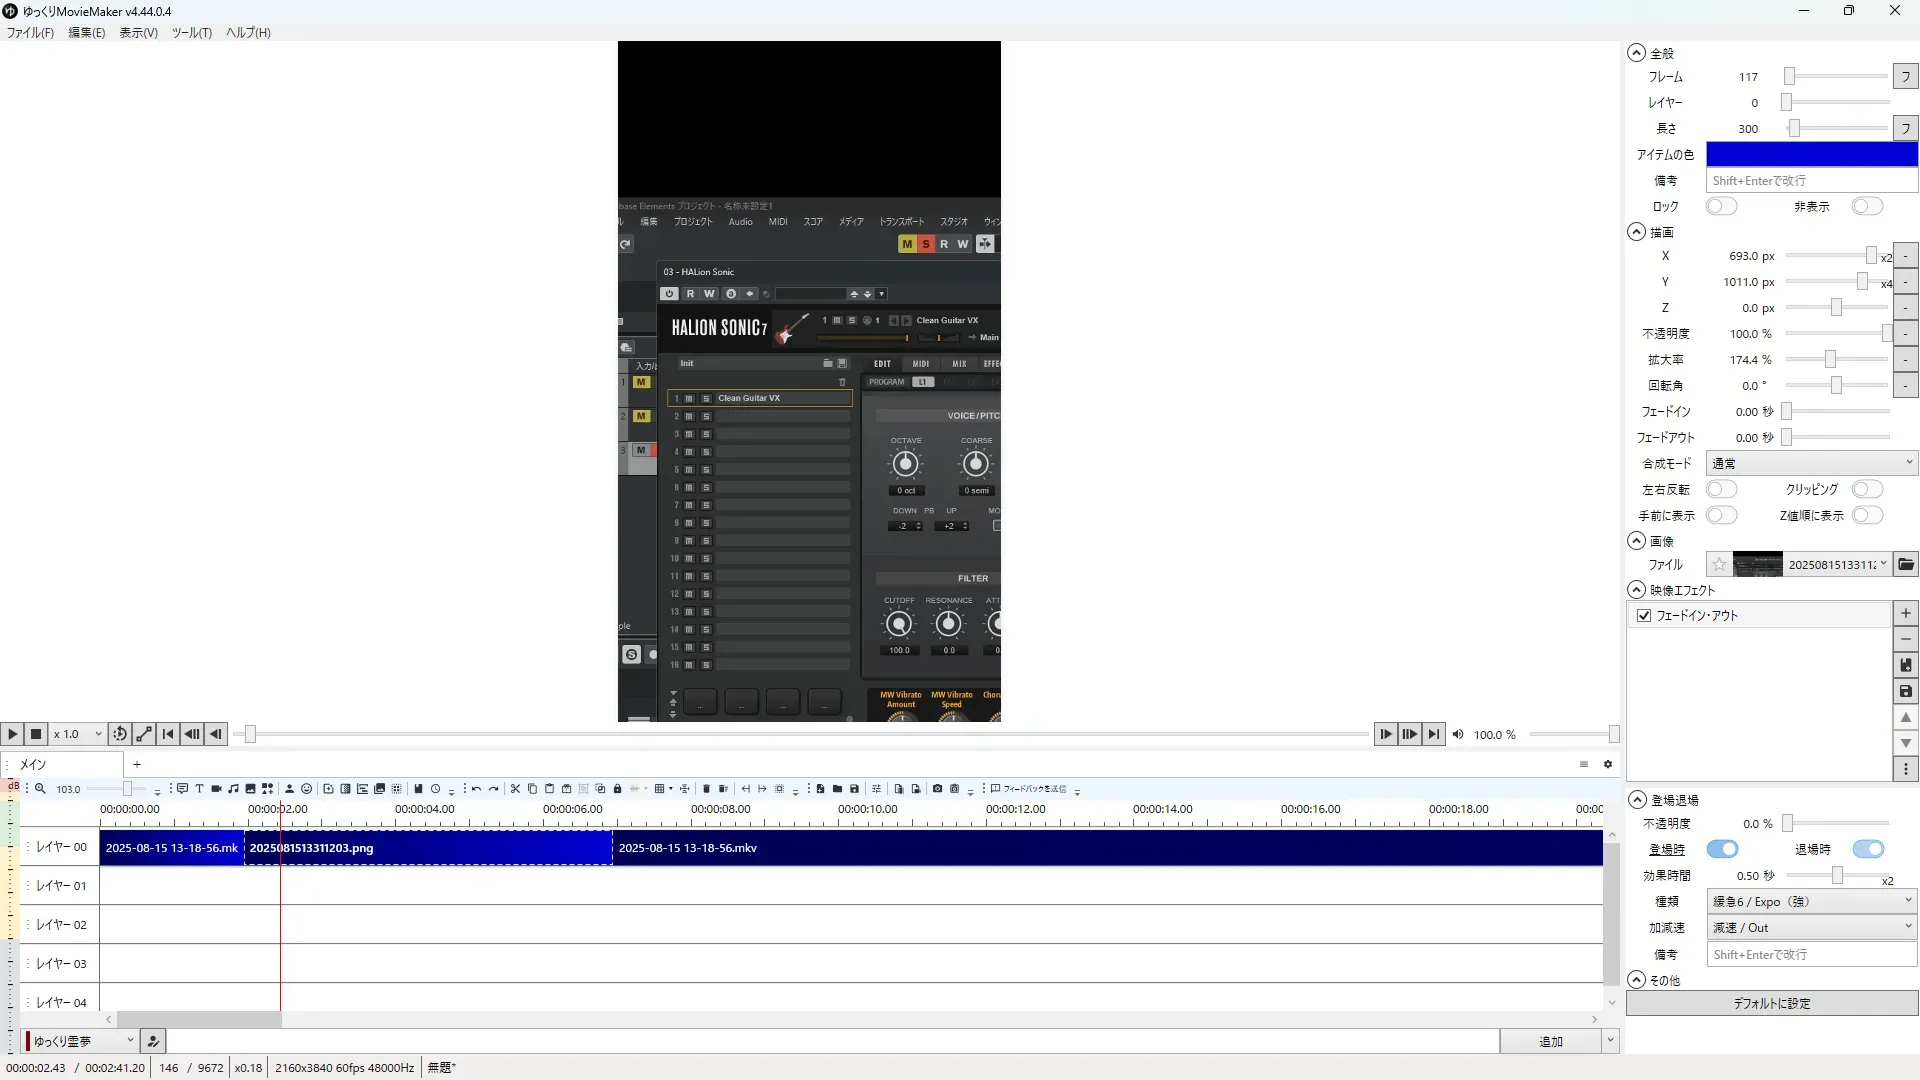Click the add video item icon
Screen dimensions: 1920x1080
(216, 789)
